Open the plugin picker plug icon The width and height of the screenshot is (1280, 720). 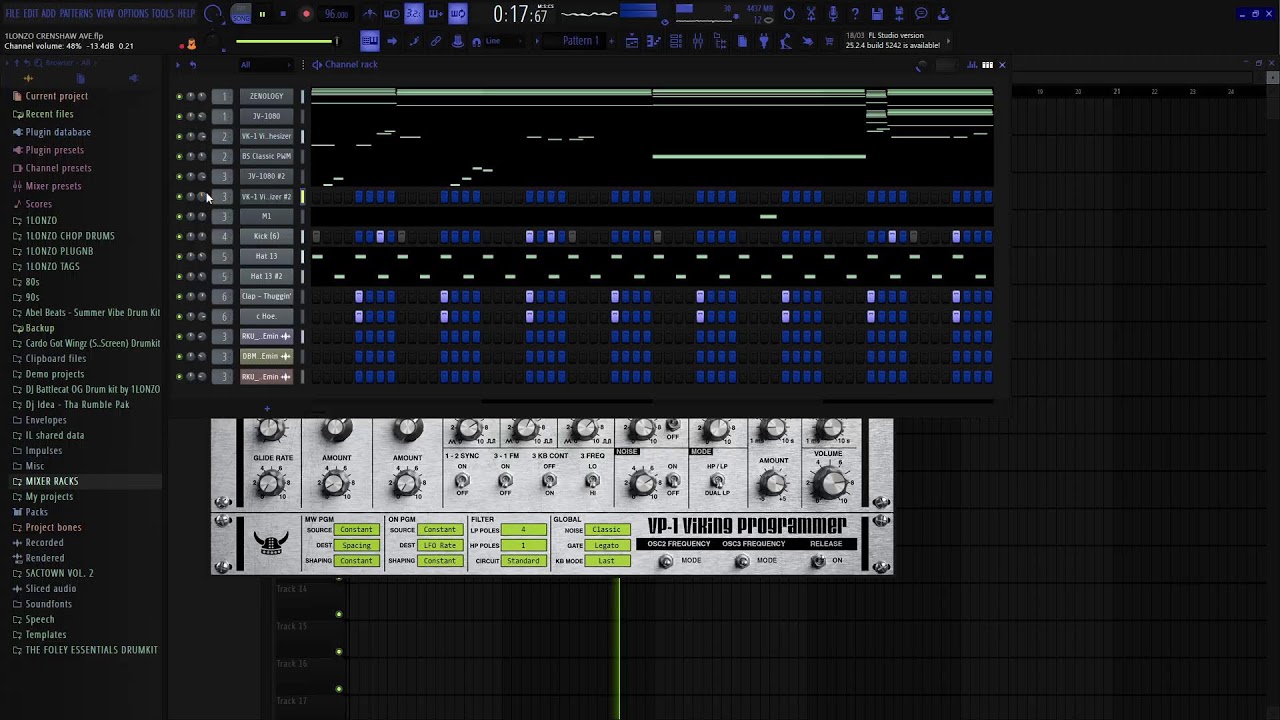click(x=764, y=41)
